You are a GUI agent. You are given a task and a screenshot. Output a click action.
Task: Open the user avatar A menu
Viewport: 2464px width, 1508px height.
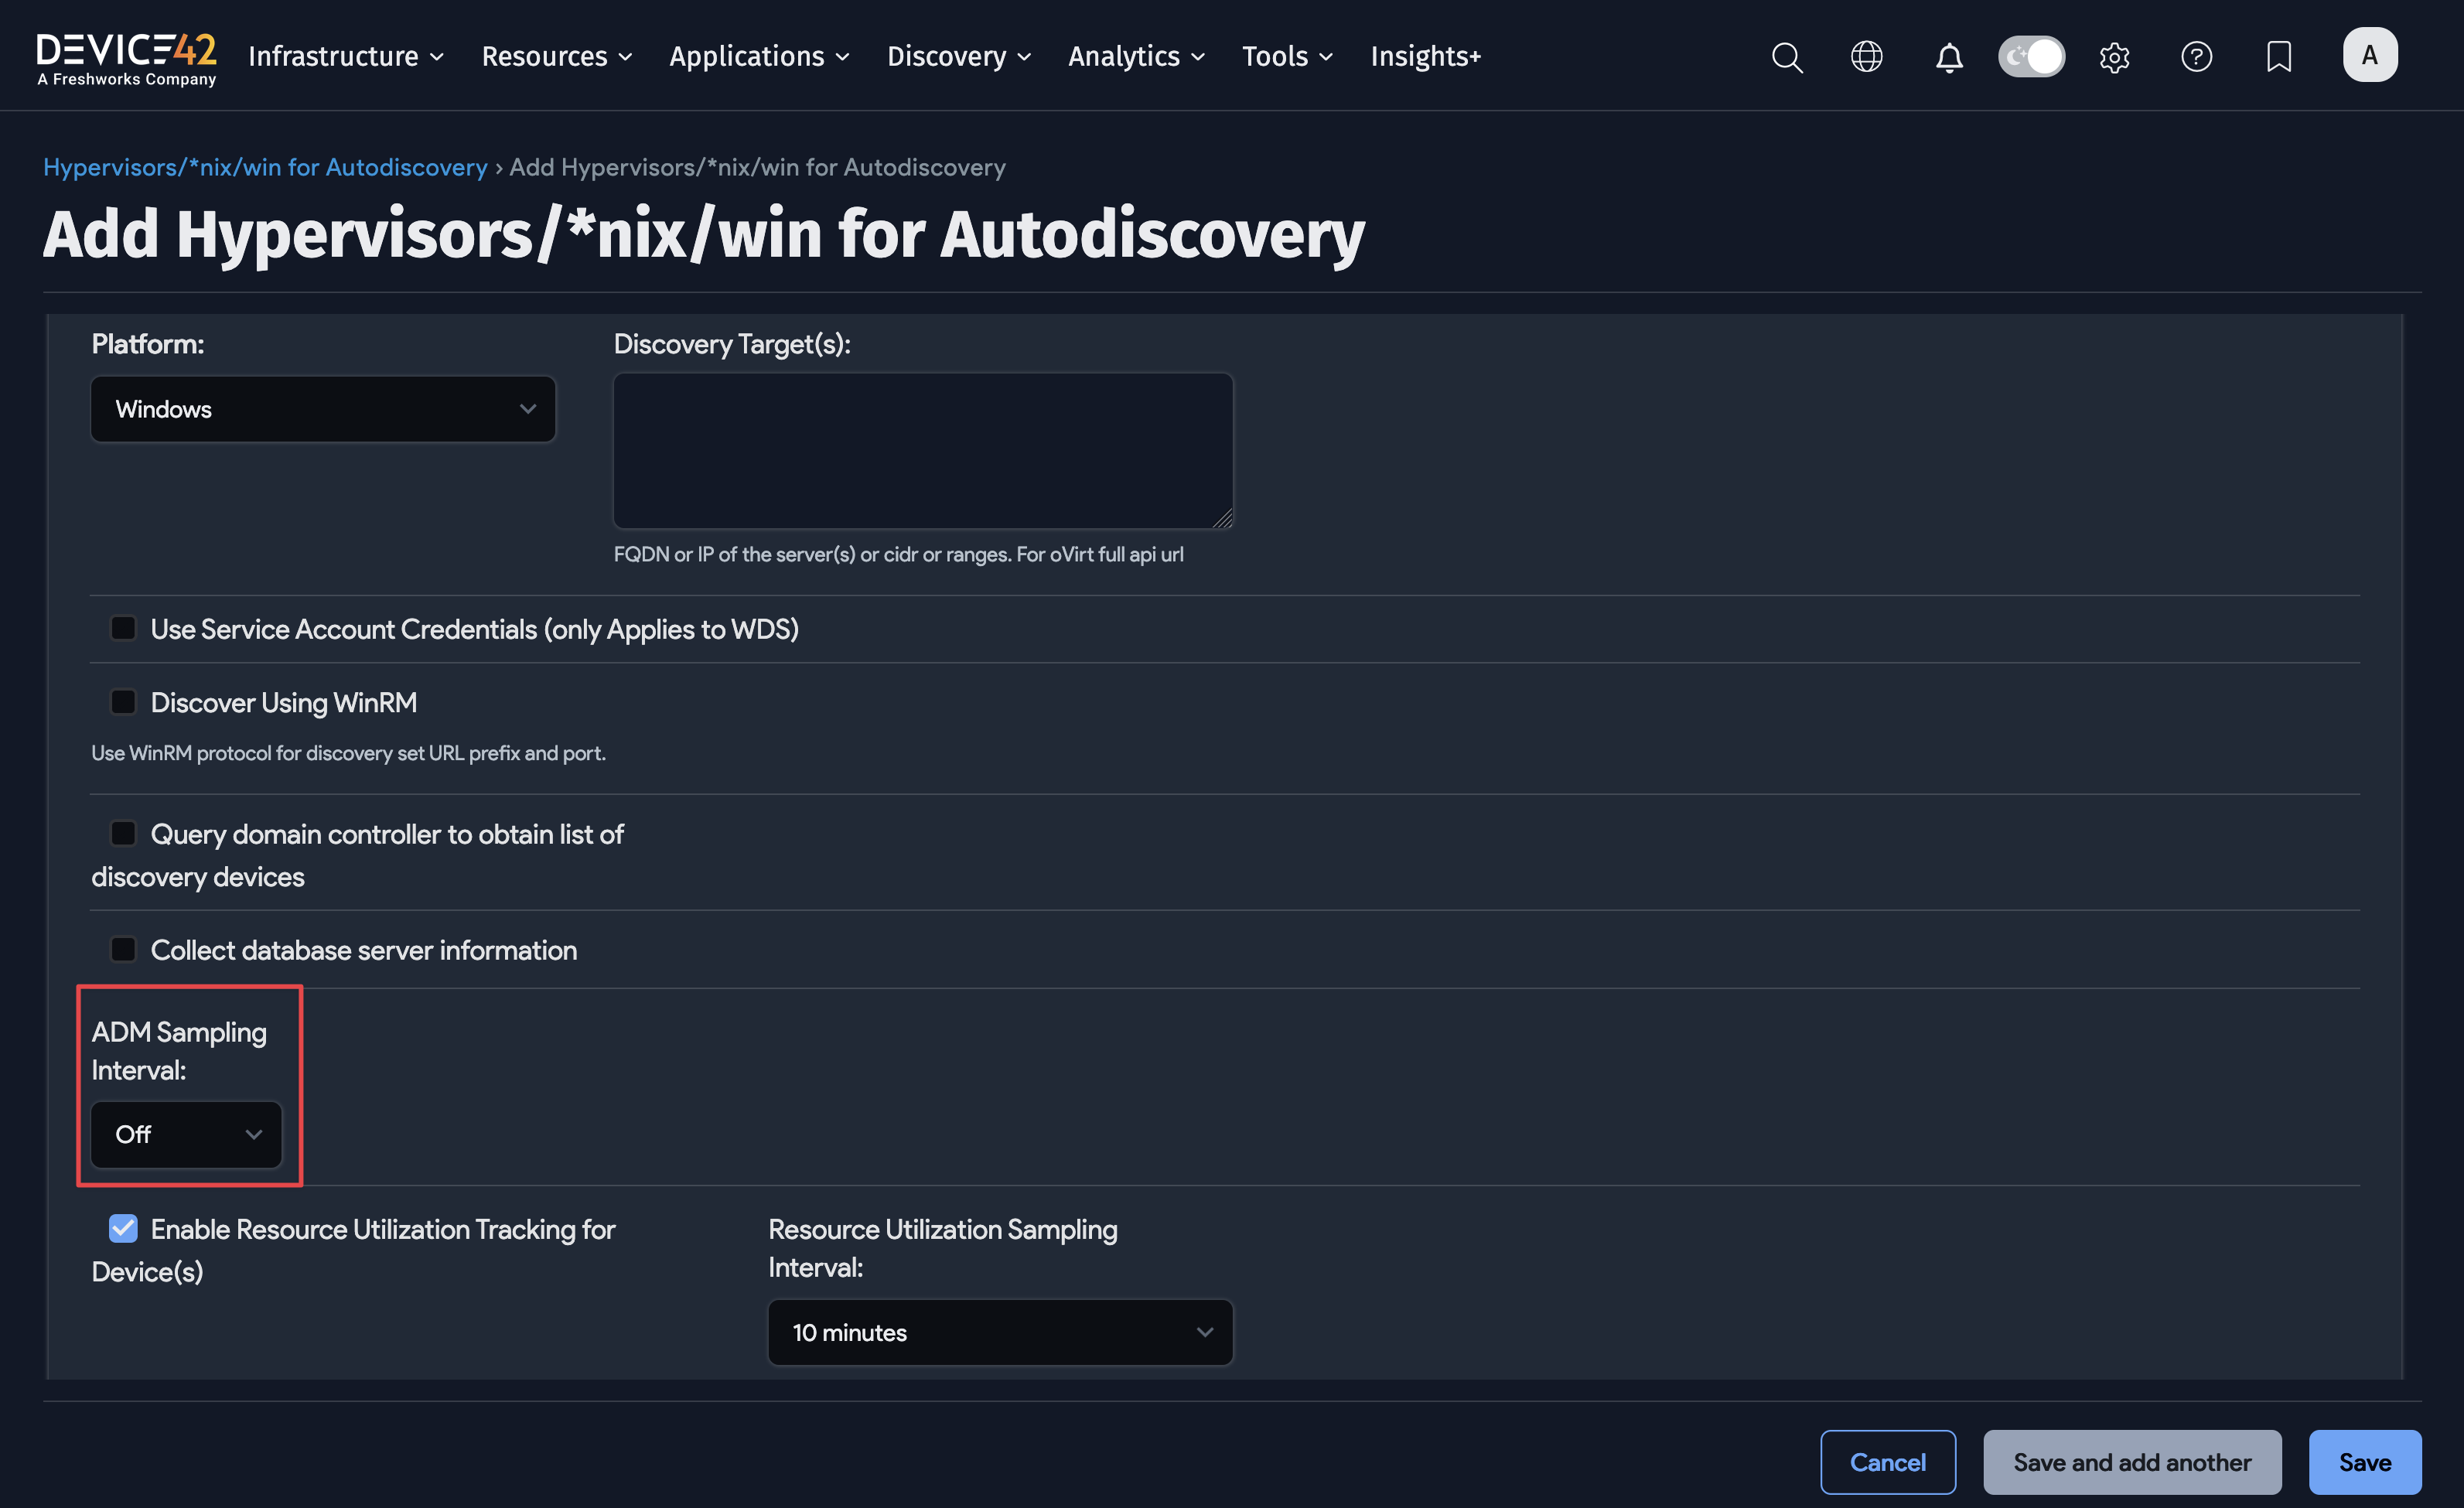tap(2369, 55)
